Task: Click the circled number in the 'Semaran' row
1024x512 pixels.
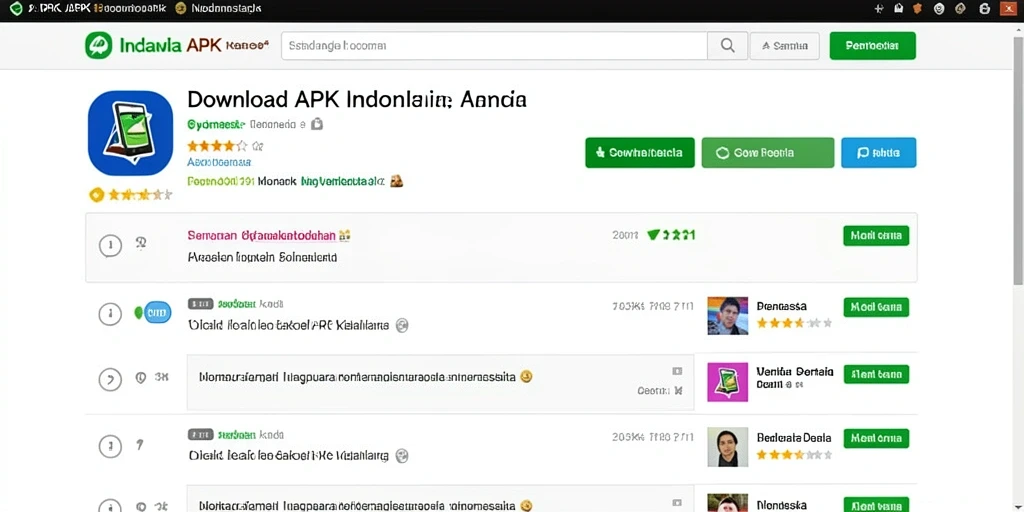Action: coord(110,246)
